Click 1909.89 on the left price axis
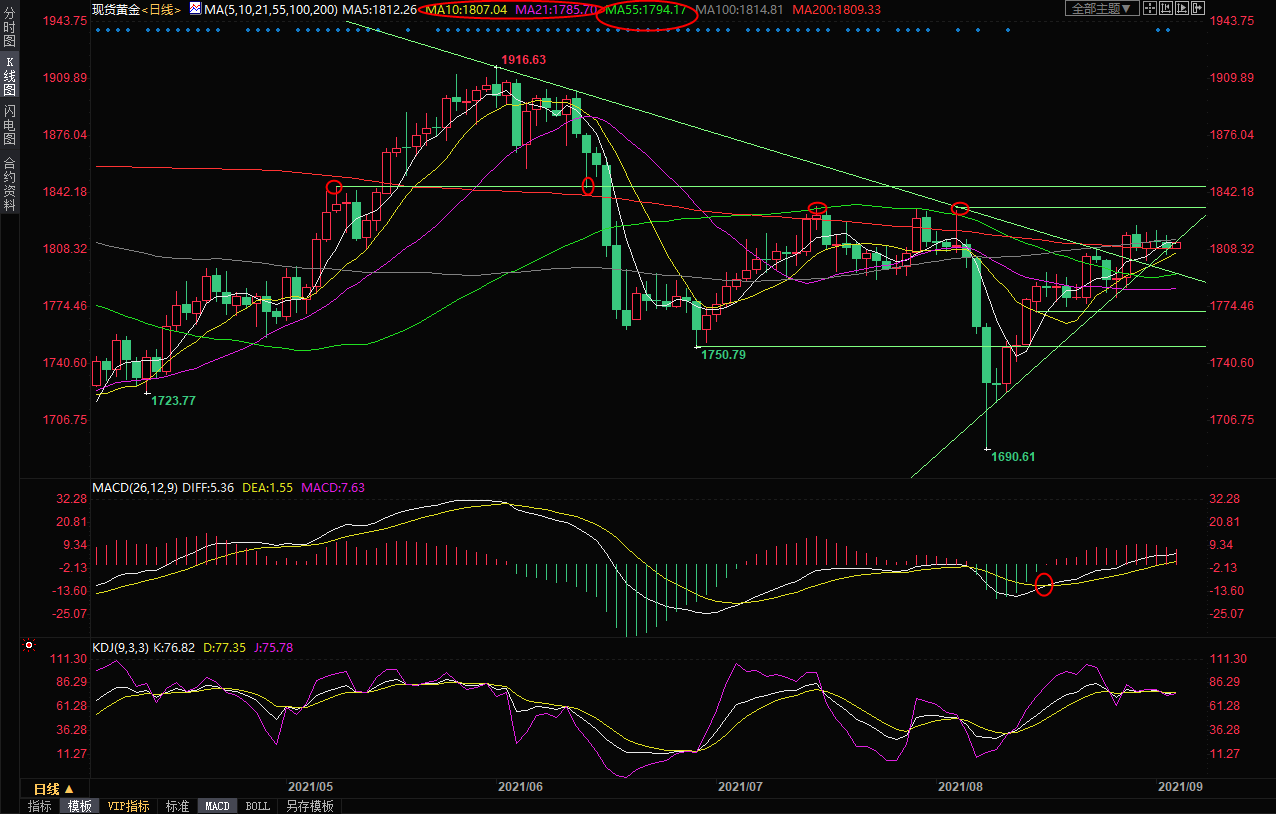 click(66, 78)
